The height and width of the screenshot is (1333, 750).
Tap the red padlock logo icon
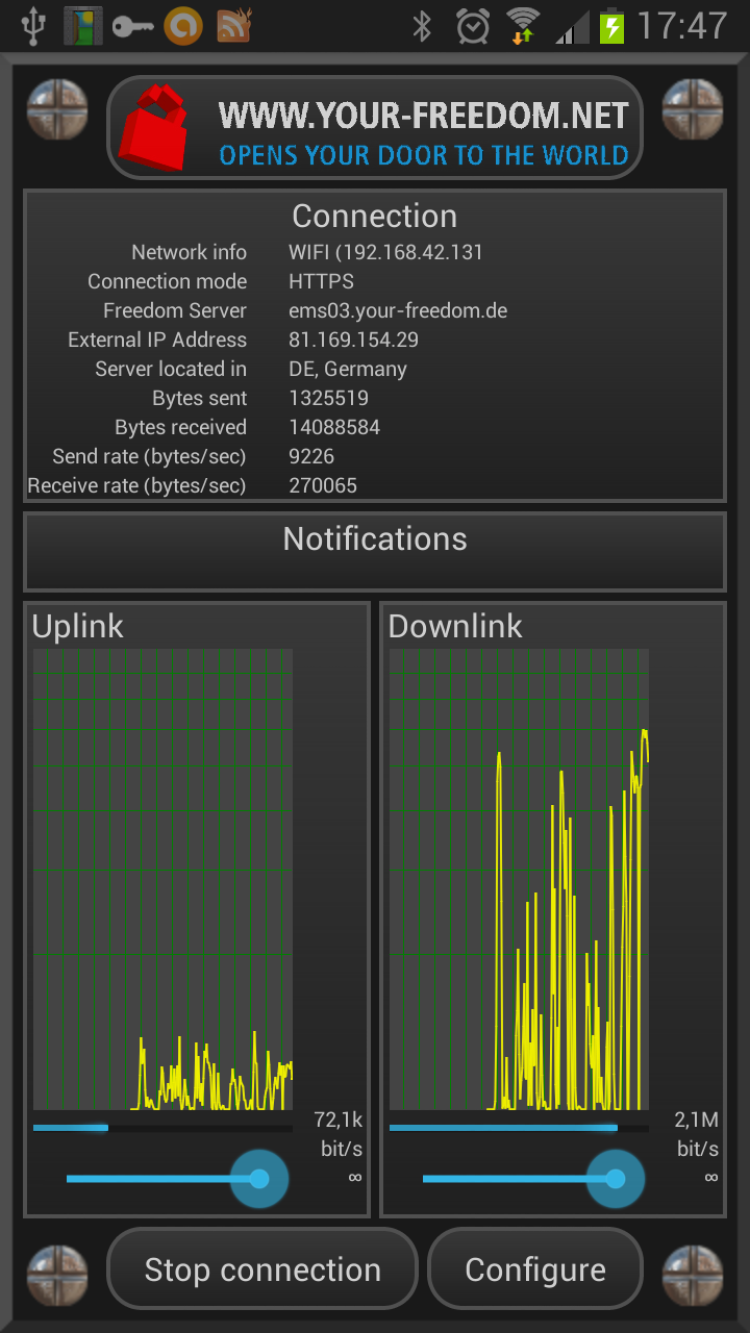(x=153, y=127)
